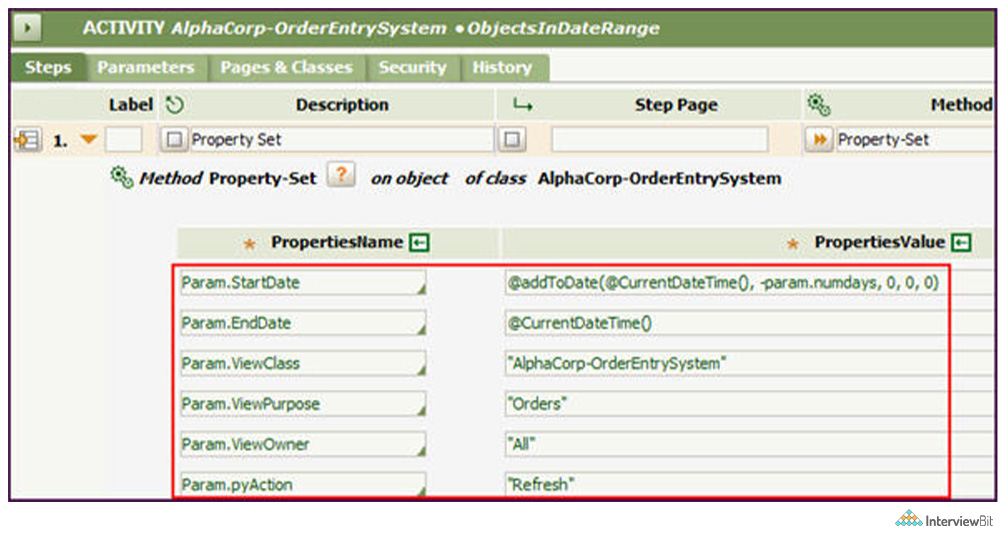Edit the "All" value field
Image resolution: width=1006 pixels, height=533 pixels.
pyautogui.click(x=748, y=444)
